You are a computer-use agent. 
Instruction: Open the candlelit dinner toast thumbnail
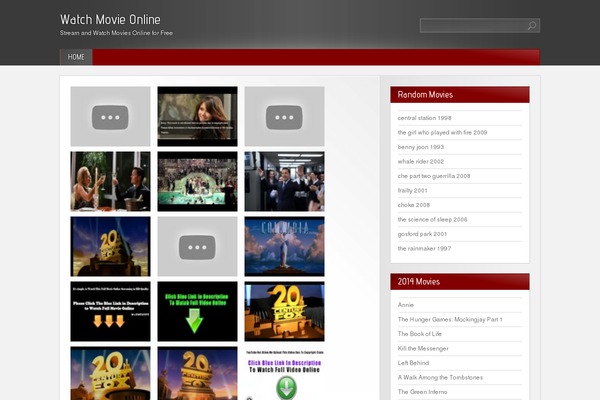(110, 181)
